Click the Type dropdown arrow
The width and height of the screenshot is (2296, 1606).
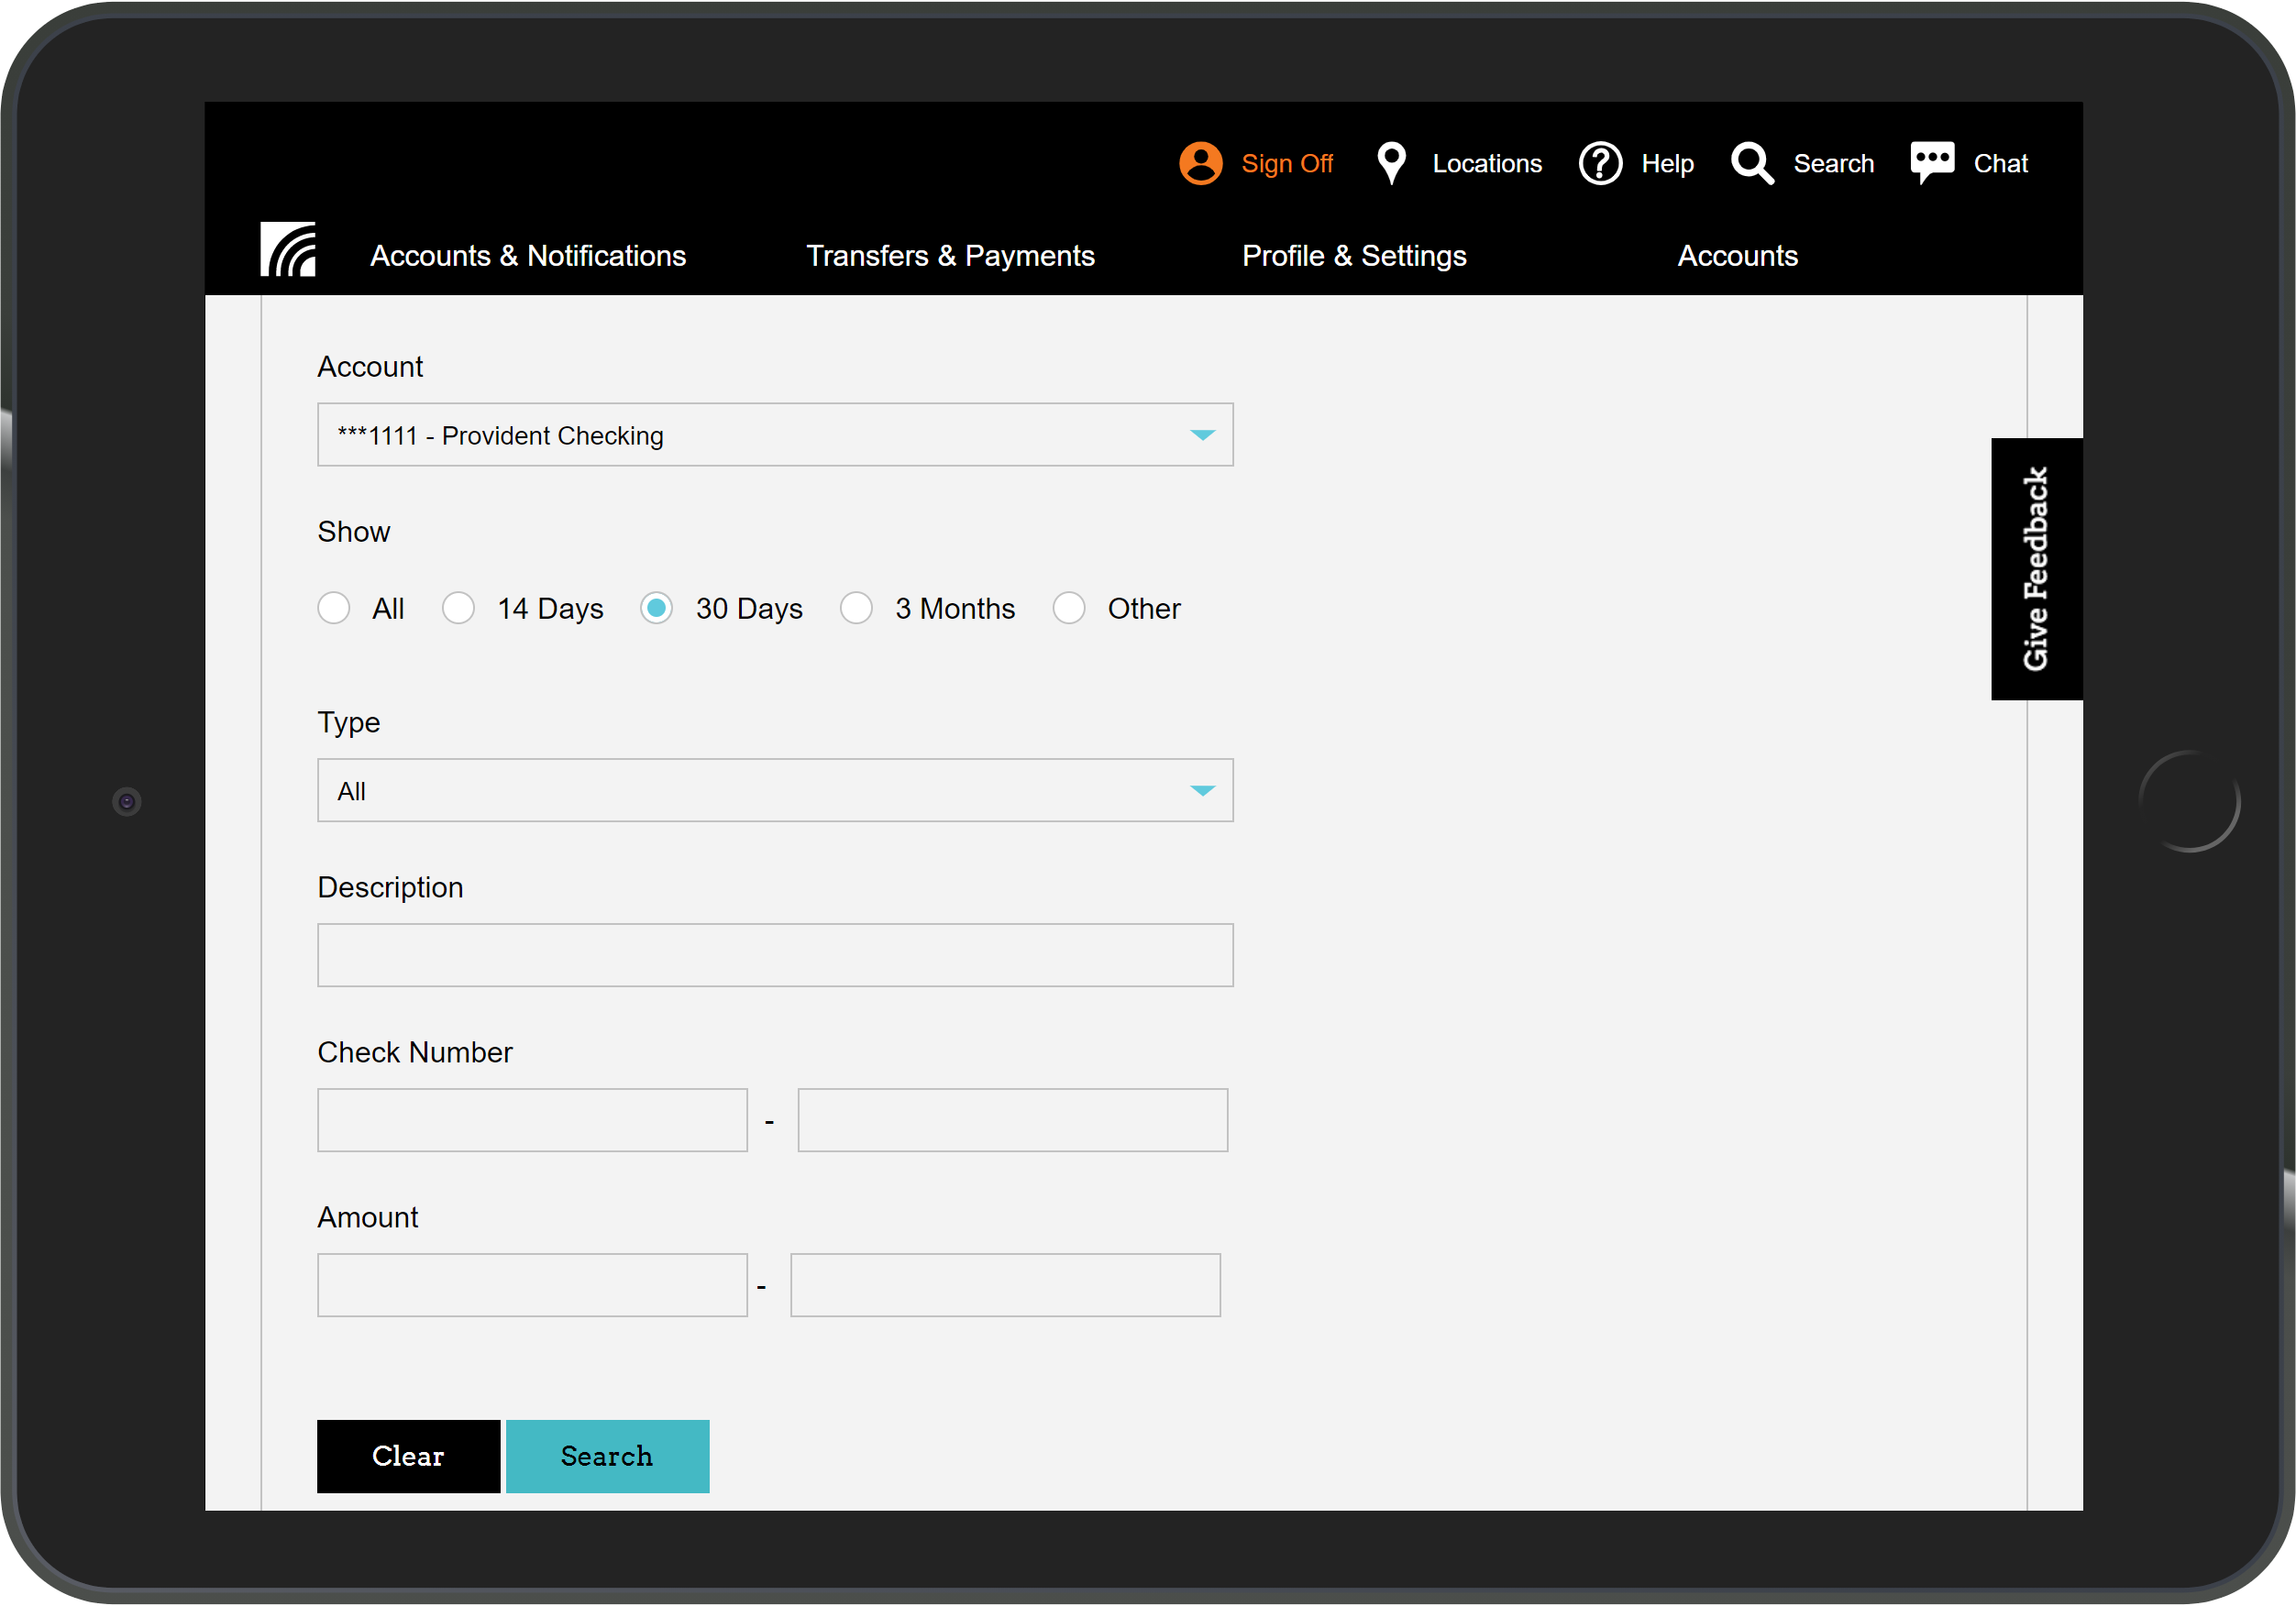pyautogui.click(x=1202, y=790)
